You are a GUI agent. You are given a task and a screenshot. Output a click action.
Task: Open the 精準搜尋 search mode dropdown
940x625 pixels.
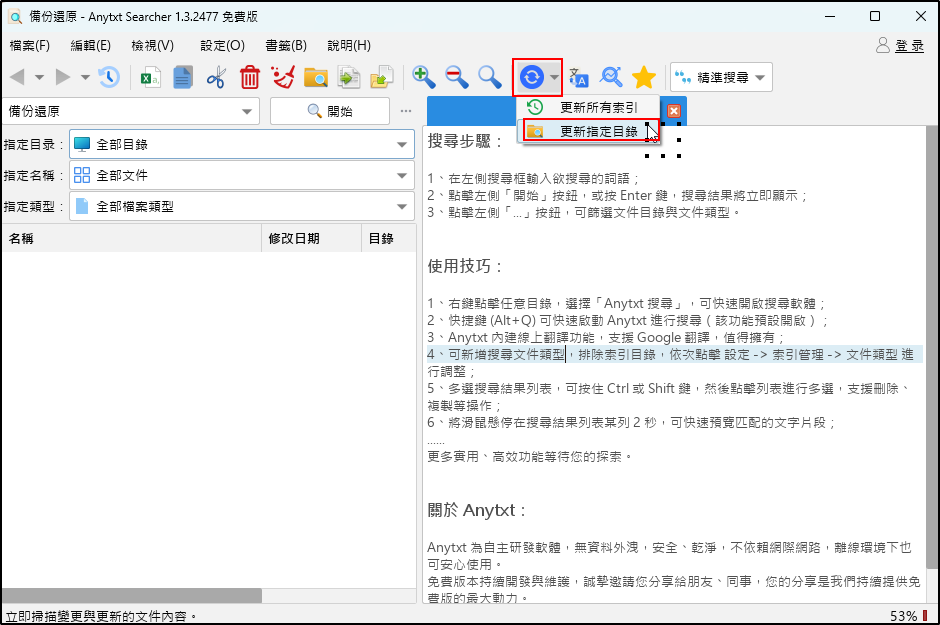pos(720,77)
